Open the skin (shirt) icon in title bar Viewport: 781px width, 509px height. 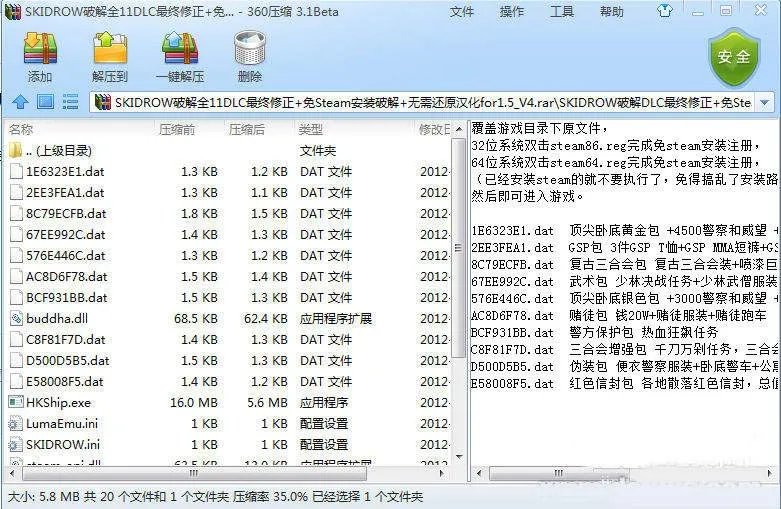click(665, 10)
